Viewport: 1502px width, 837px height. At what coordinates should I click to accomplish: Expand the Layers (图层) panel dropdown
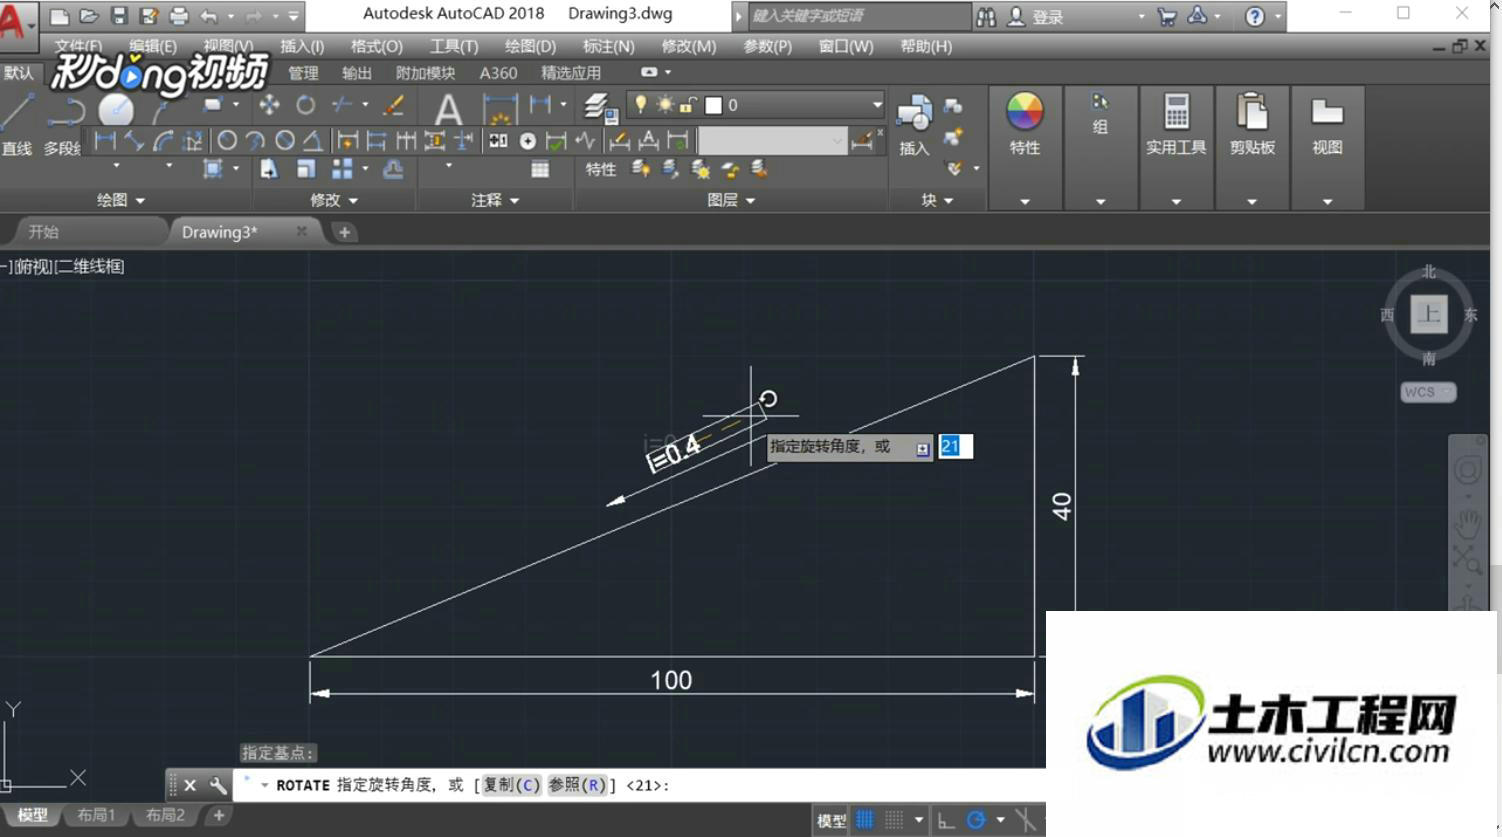pyautogui.click(x=731, y=200)
